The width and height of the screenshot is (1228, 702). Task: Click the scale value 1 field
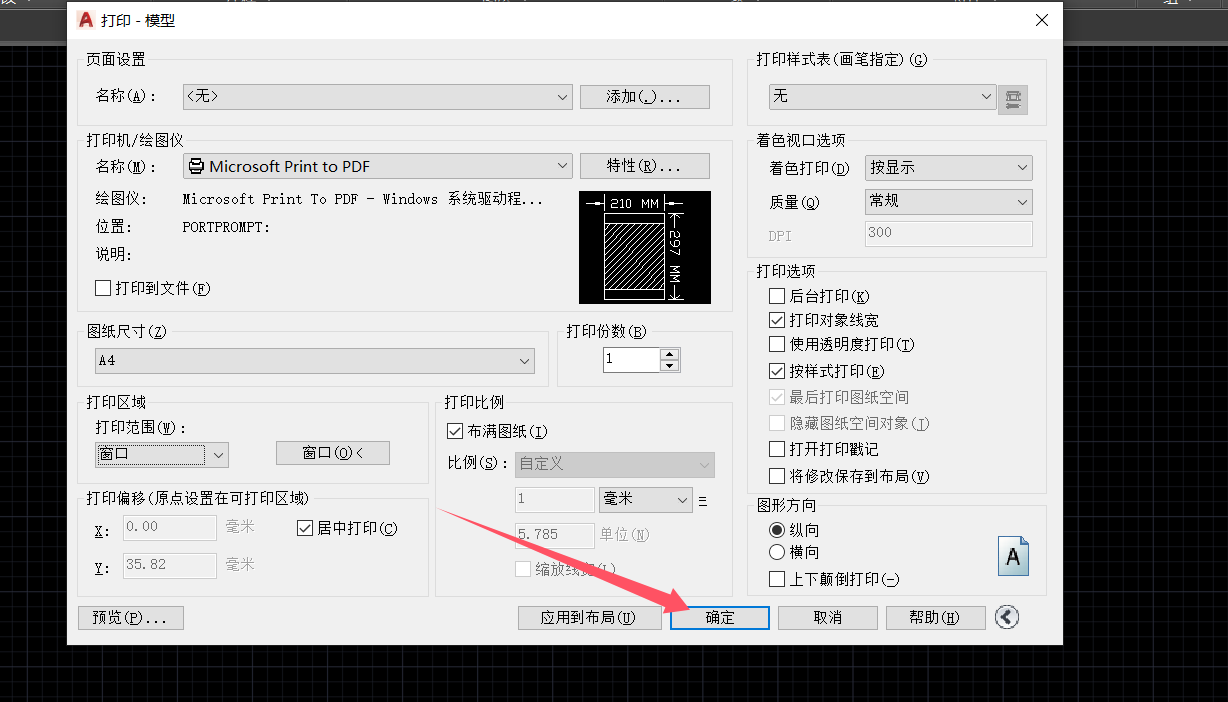pos(555,499)
